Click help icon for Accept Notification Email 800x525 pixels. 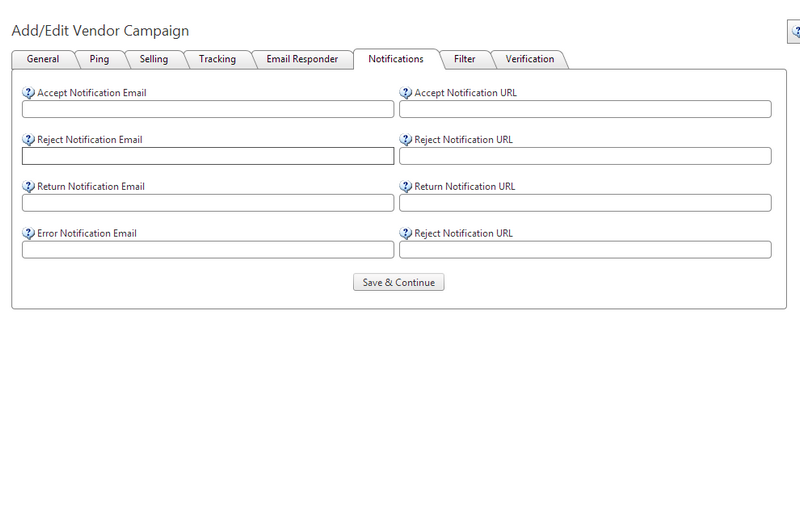pos(28,93)
